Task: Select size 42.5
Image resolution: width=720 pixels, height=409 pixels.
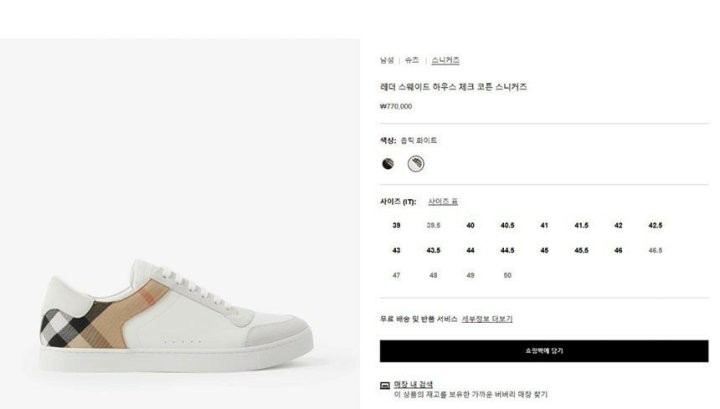Action: (655, 225)
